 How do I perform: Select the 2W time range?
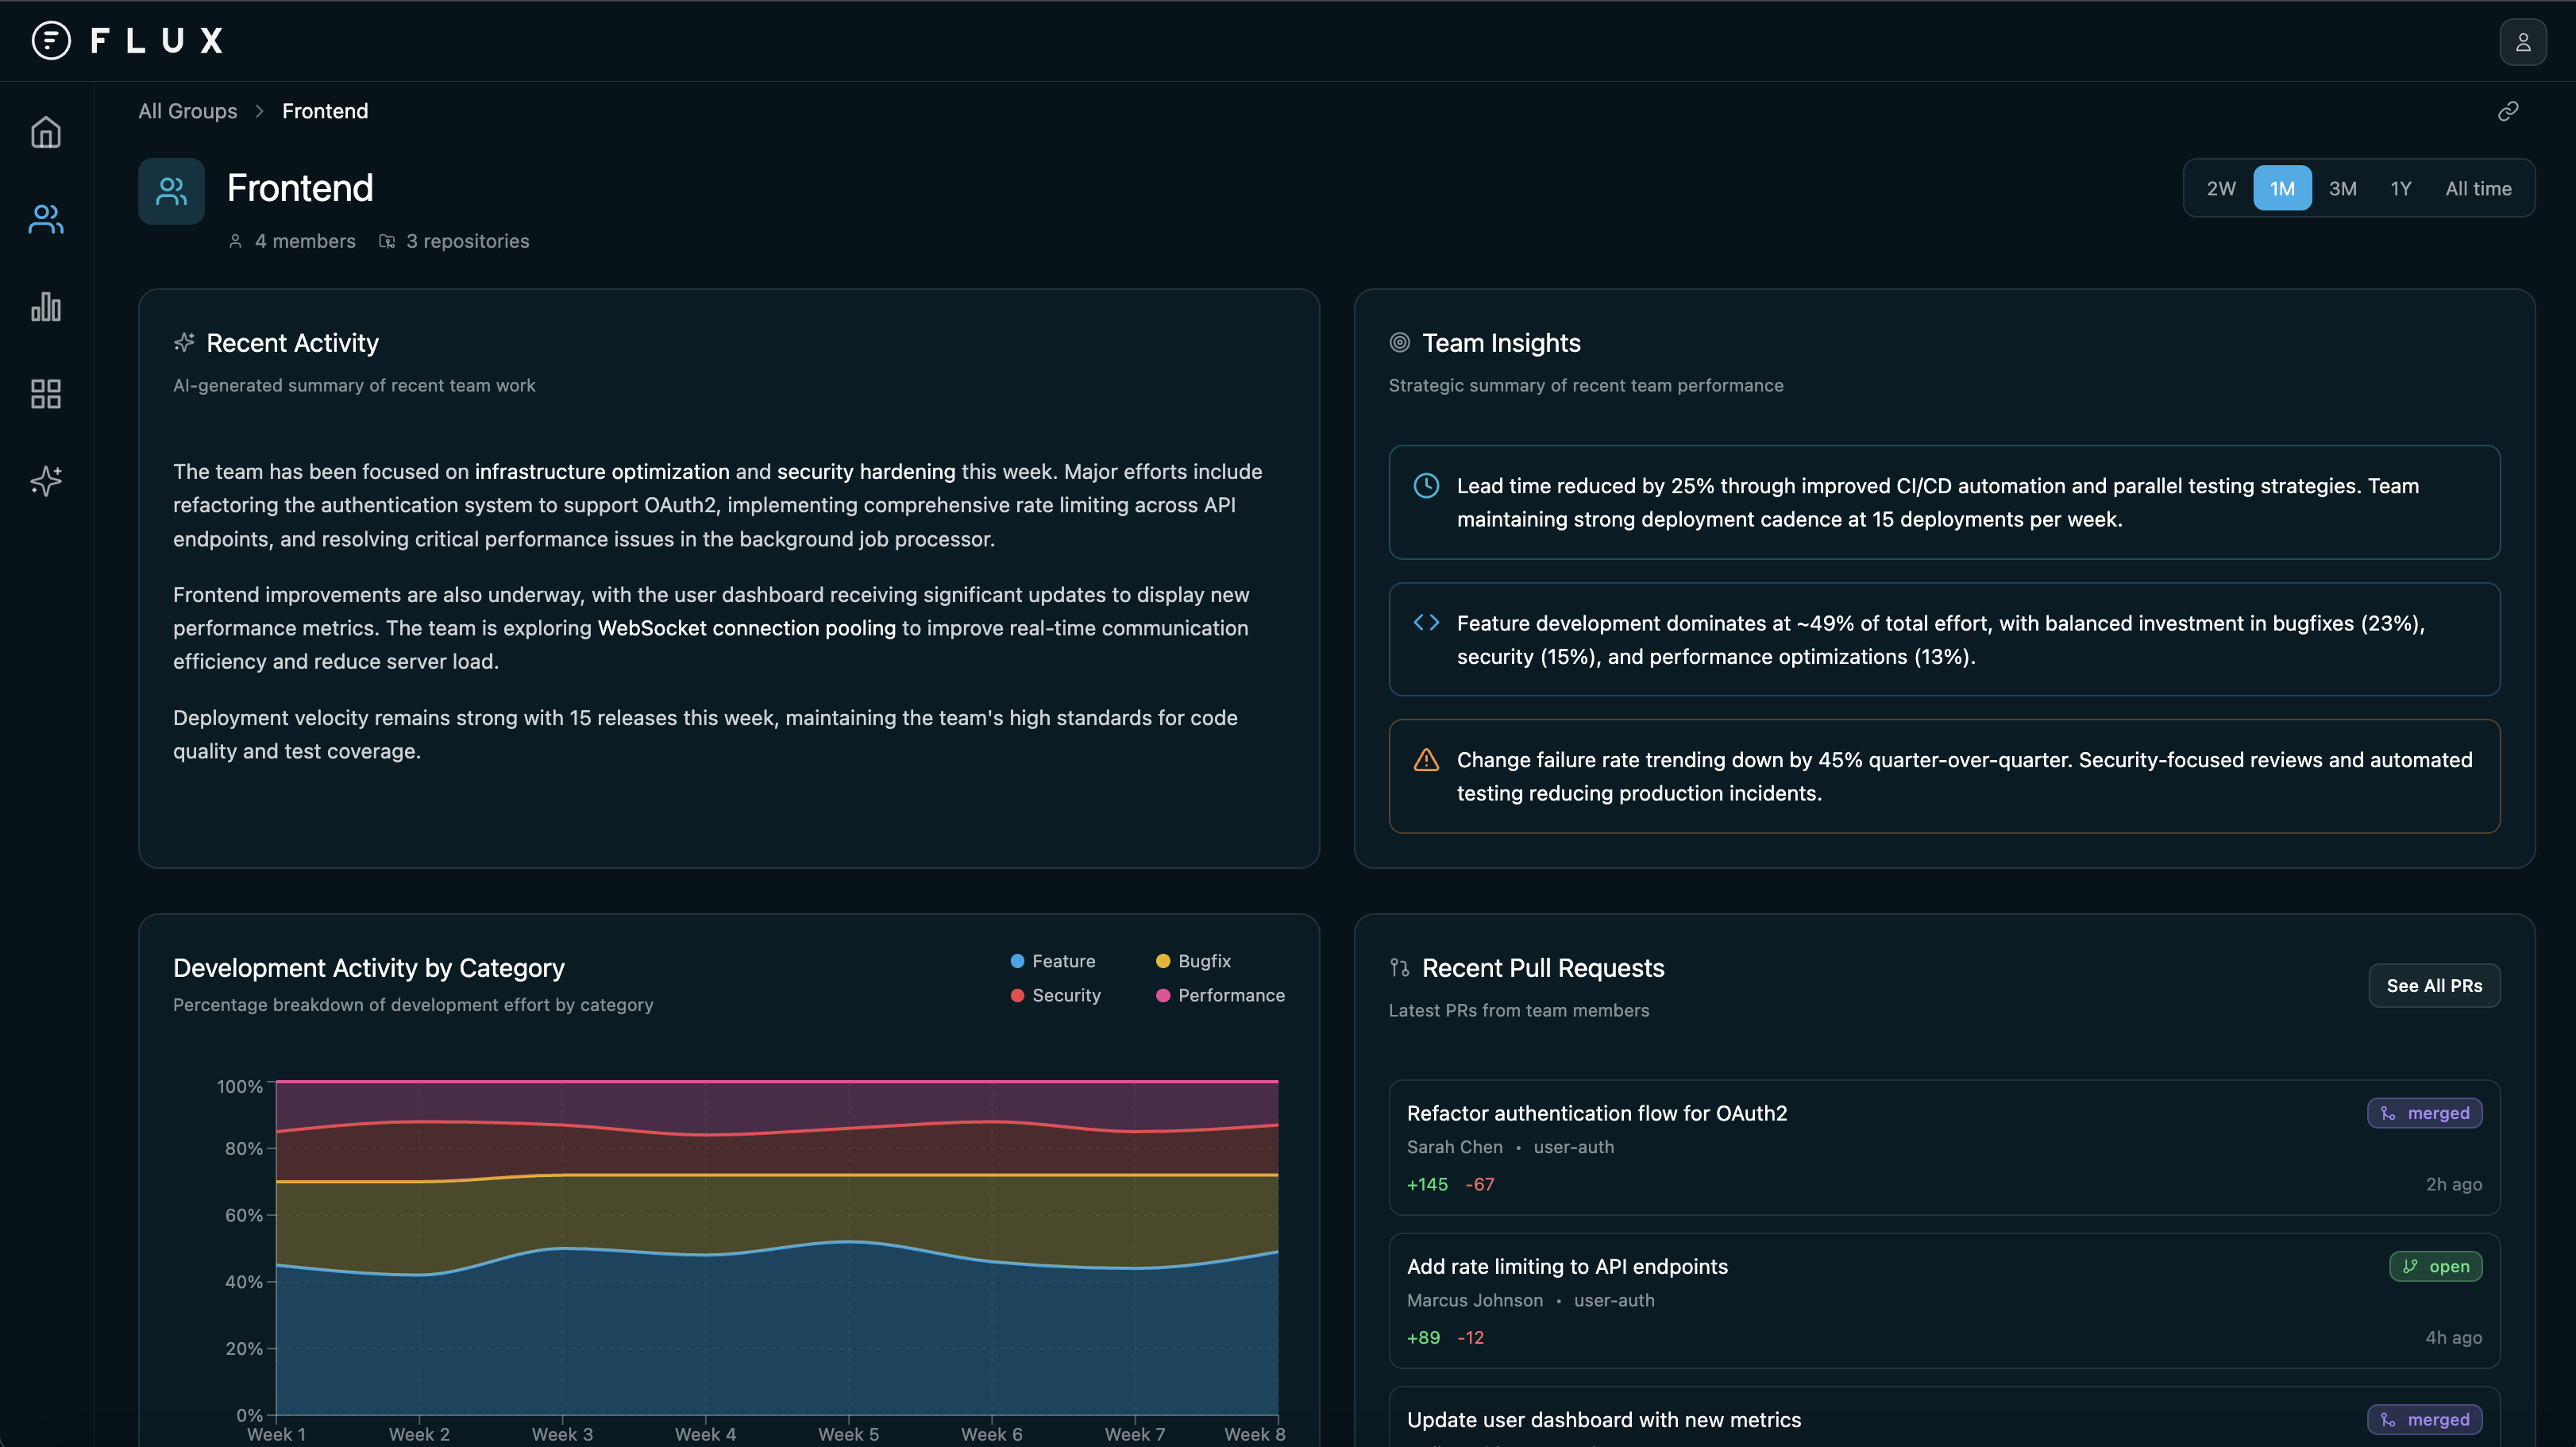2220,189
